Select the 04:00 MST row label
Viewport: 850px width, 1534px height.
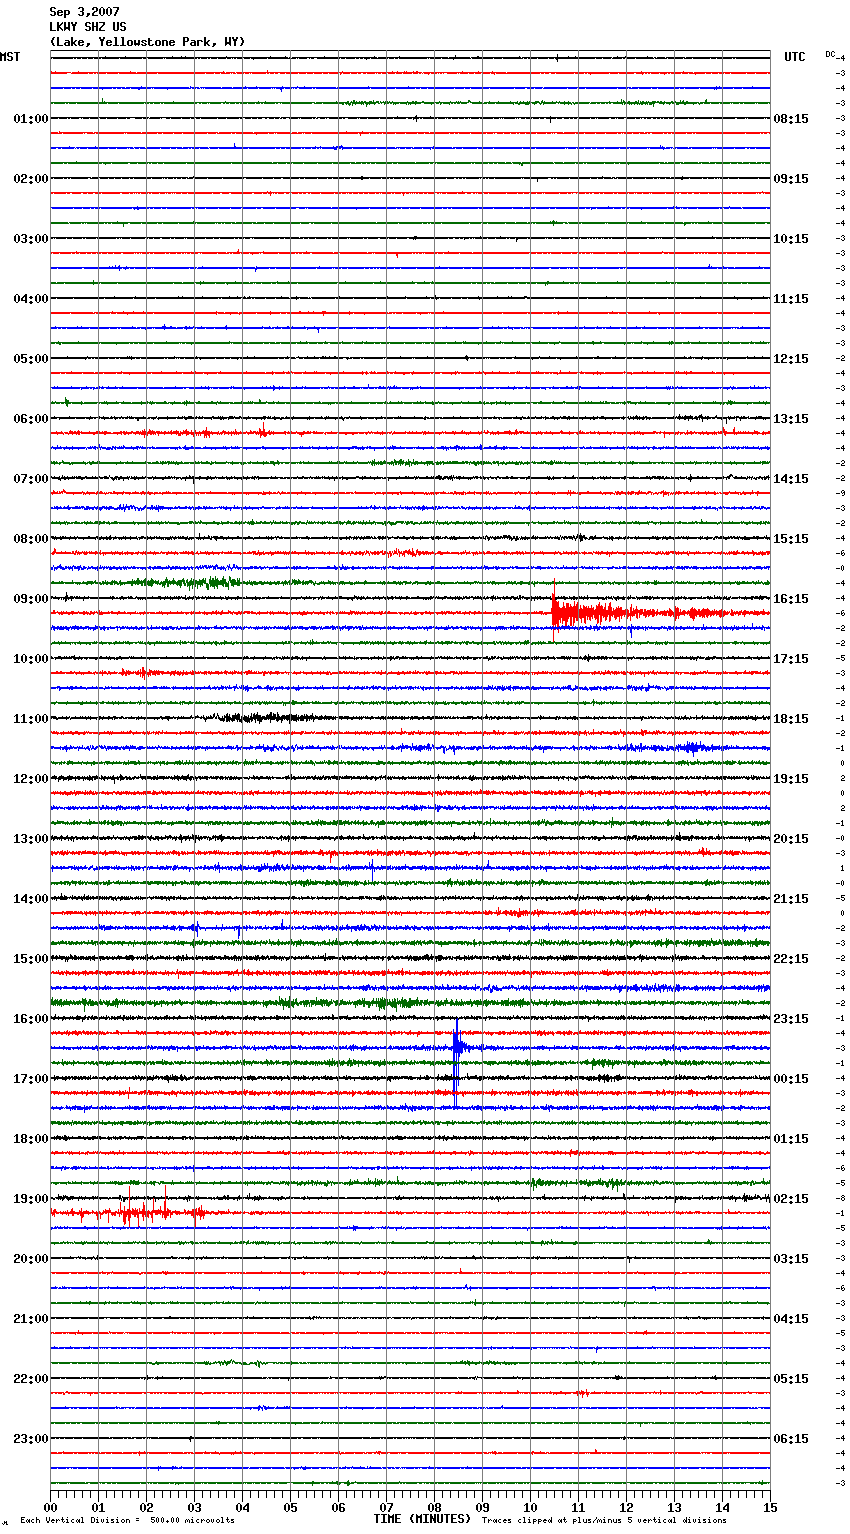(x=31, y=299)
